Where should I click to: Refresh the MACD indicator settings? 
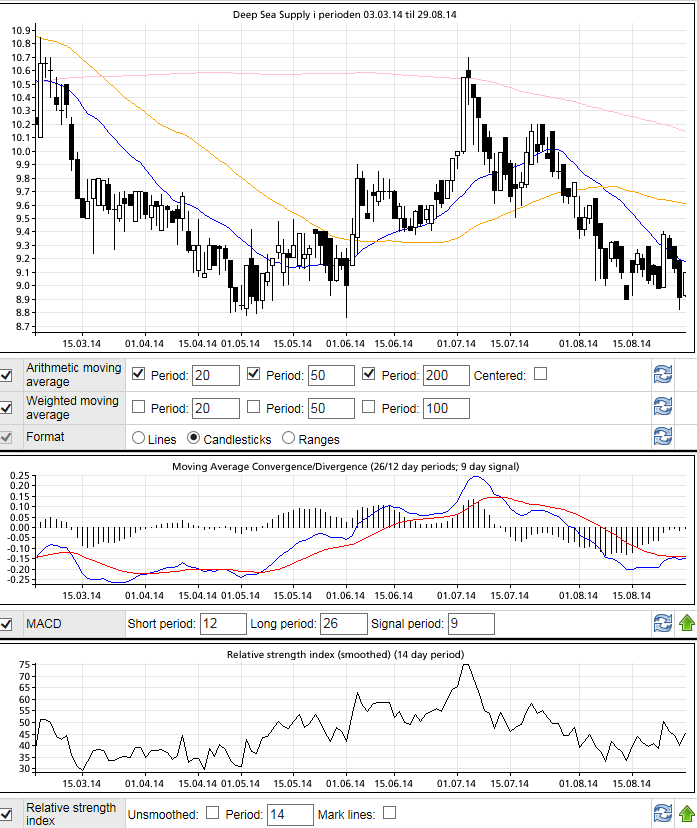coord(661,623)
